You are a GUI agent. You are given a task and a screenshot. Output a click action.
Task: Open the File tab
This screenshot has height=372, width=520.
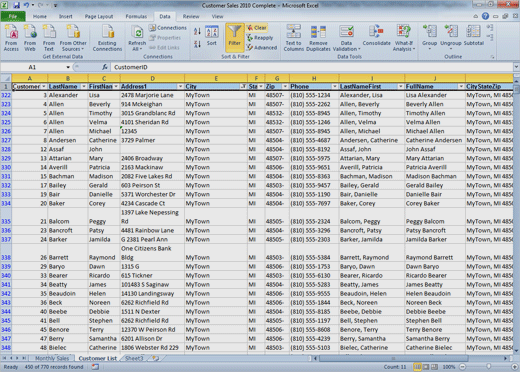(13, 16)
